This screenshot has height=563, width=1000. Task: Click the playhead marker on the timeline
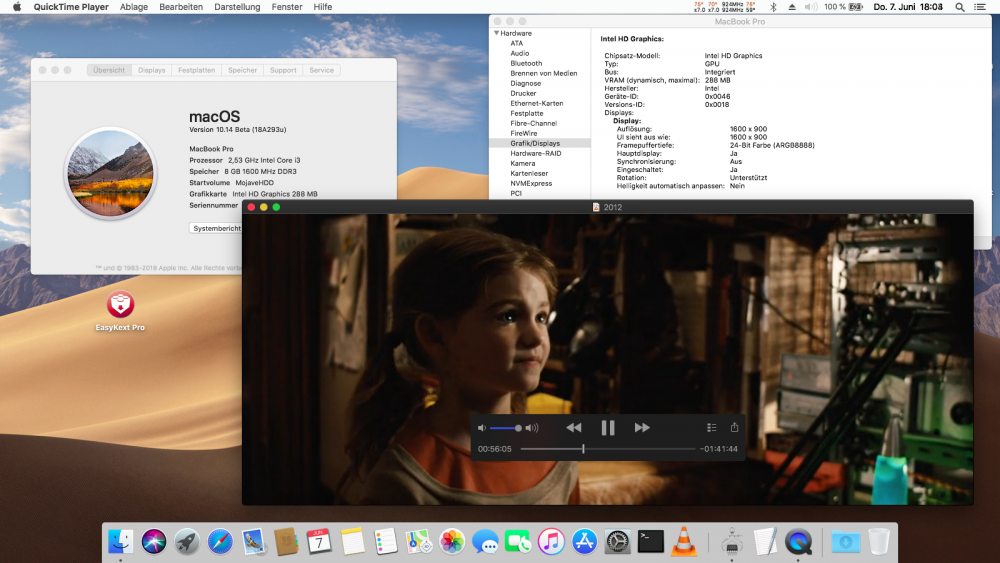[x=583, y=449]
